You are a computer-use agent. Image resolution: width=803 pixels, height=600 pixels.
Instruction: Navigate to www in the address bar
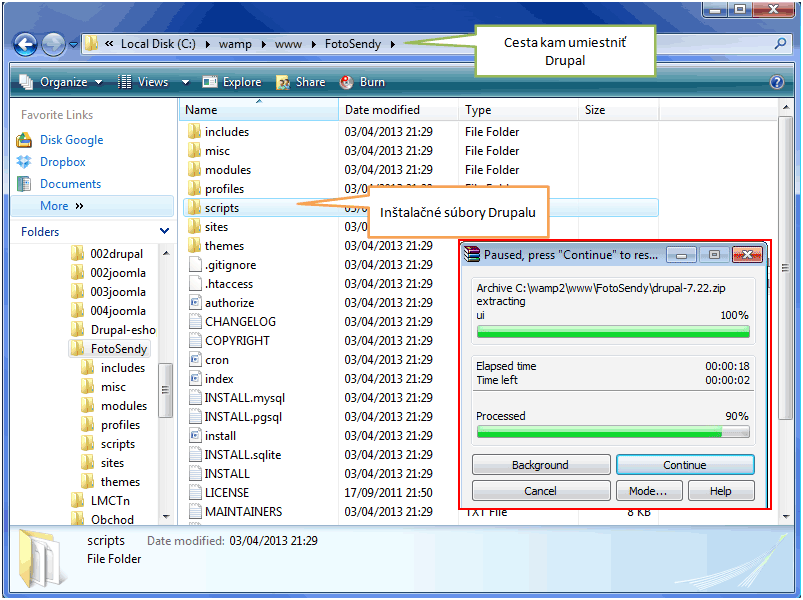288,44
